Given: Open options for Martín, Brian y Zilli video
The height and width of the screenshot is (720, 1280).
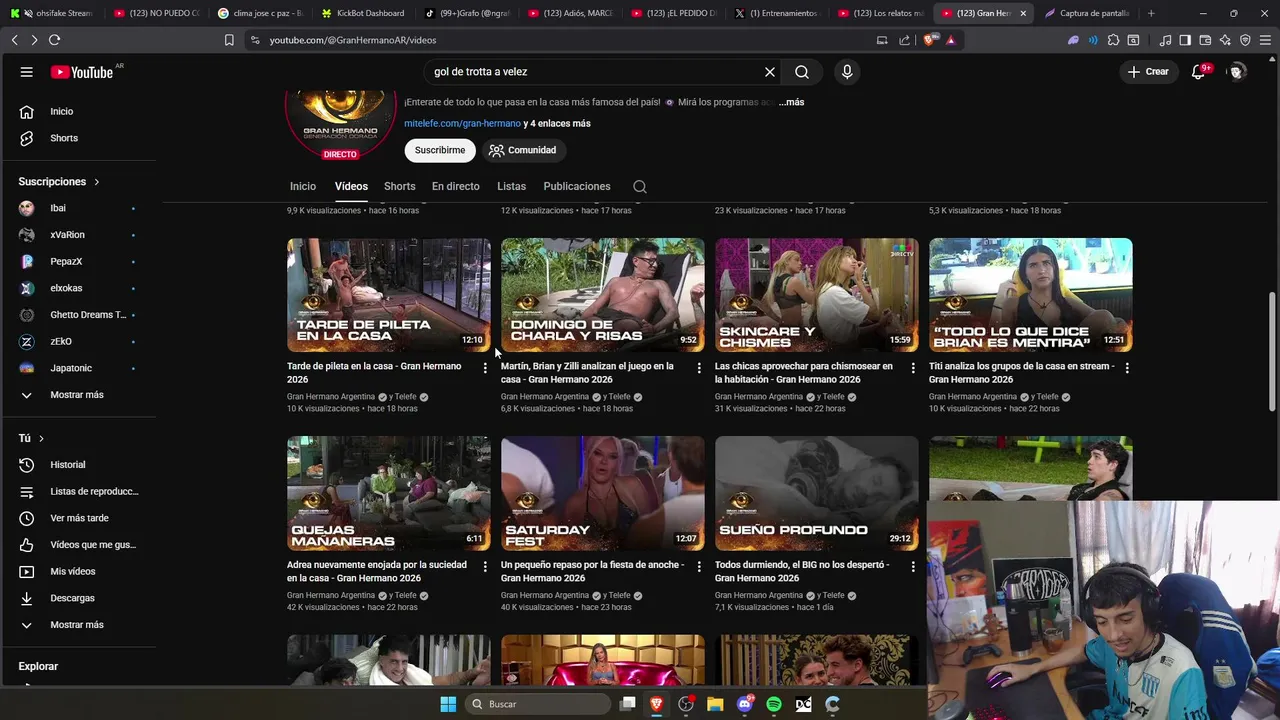Looking at the screenshot, I should [x=699, y=368].
